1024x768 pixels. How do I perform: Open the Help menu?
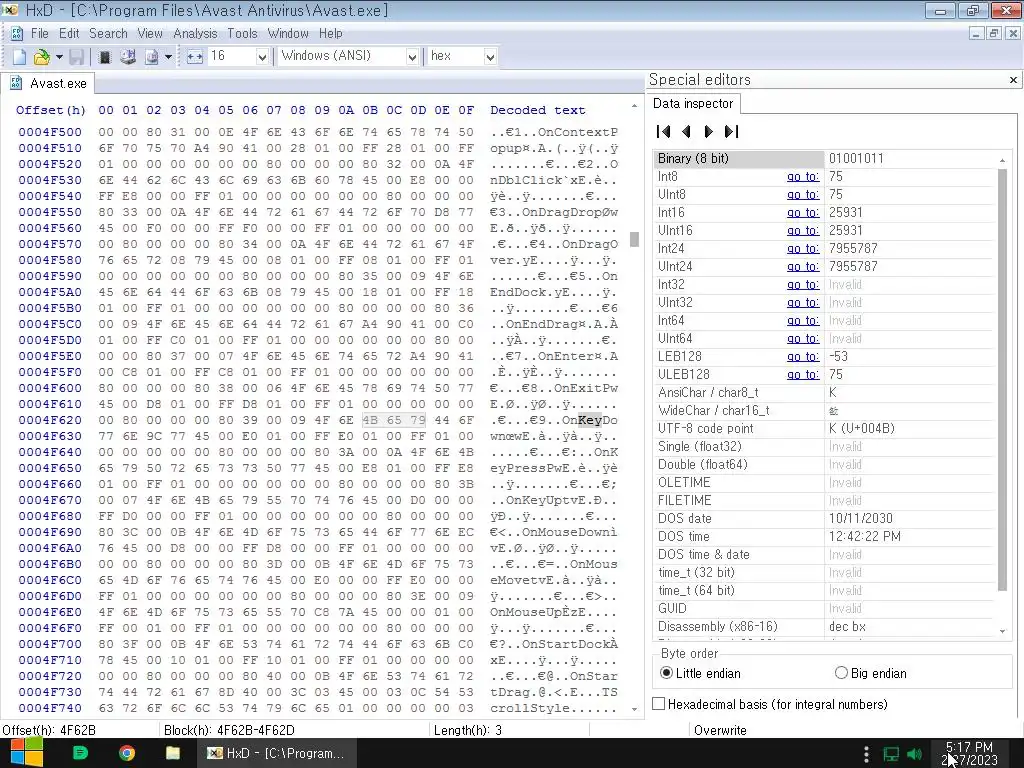click(x=330, y=33)
